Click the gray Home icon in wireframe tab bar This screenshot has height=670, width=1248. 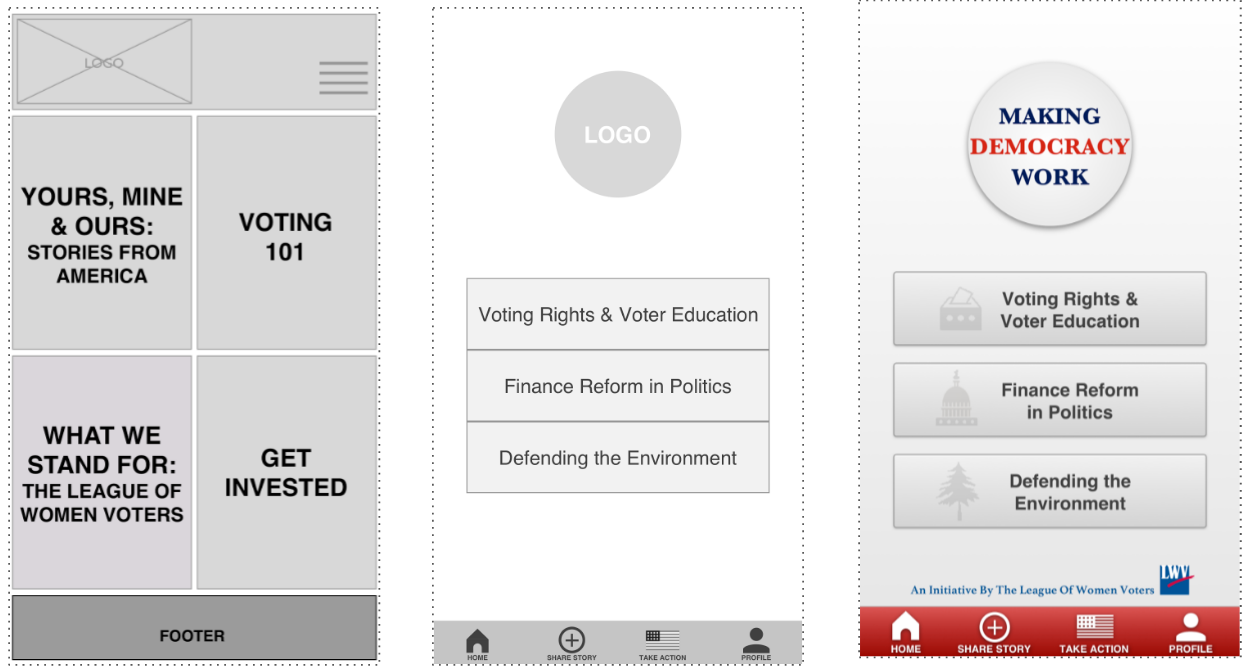478,641
